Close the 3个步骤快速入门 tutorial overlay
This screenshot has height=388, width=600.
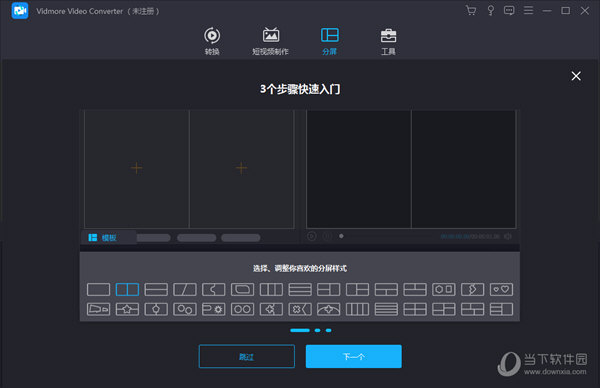576,76
